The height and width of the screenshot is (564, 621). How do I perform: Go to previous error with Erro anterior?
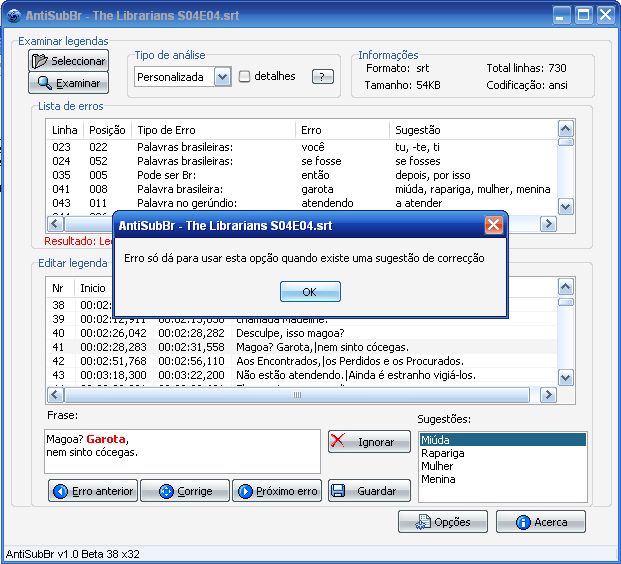tap(93, 491)
